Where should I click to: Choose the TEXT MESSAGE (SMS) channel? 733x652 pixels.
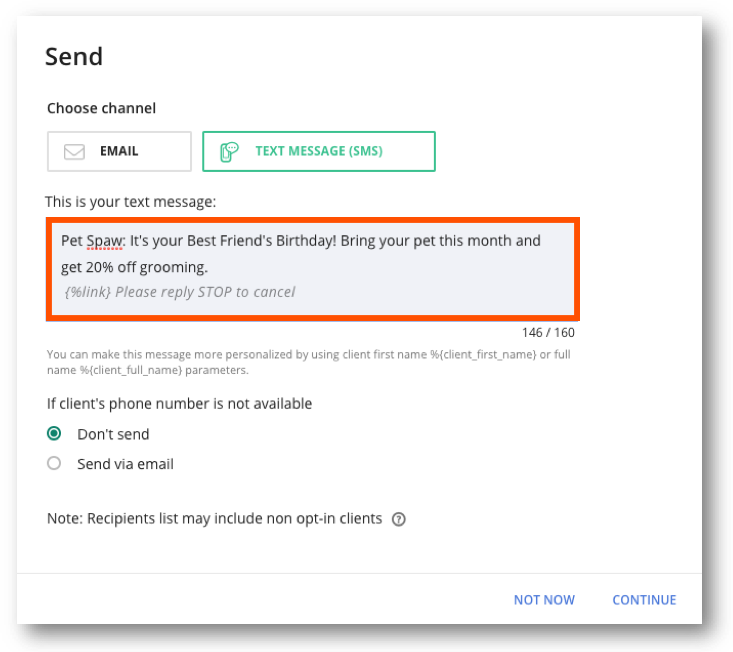click(319, 151)
